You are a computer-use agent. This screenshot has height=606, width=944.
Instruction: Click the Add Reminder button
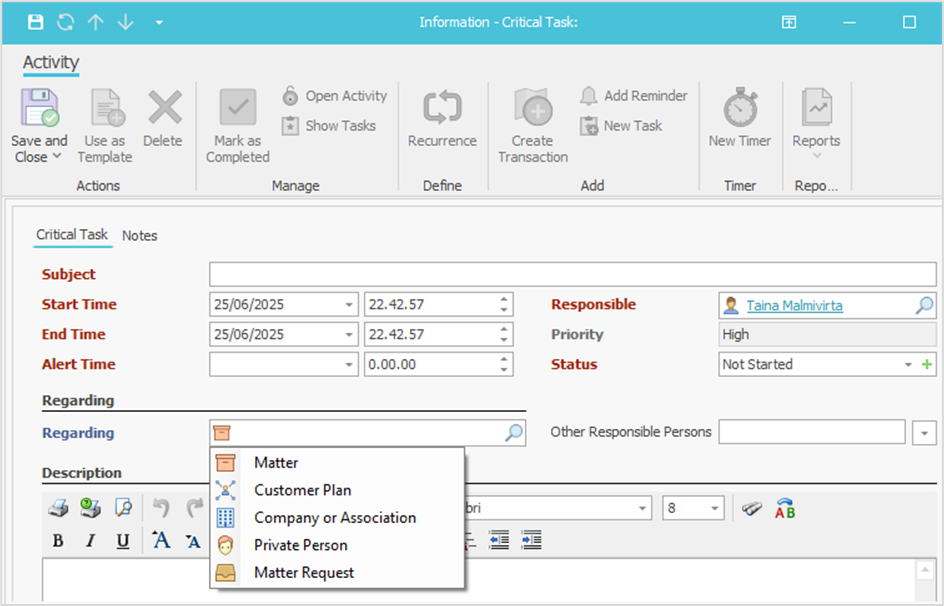tap(634, 96)
